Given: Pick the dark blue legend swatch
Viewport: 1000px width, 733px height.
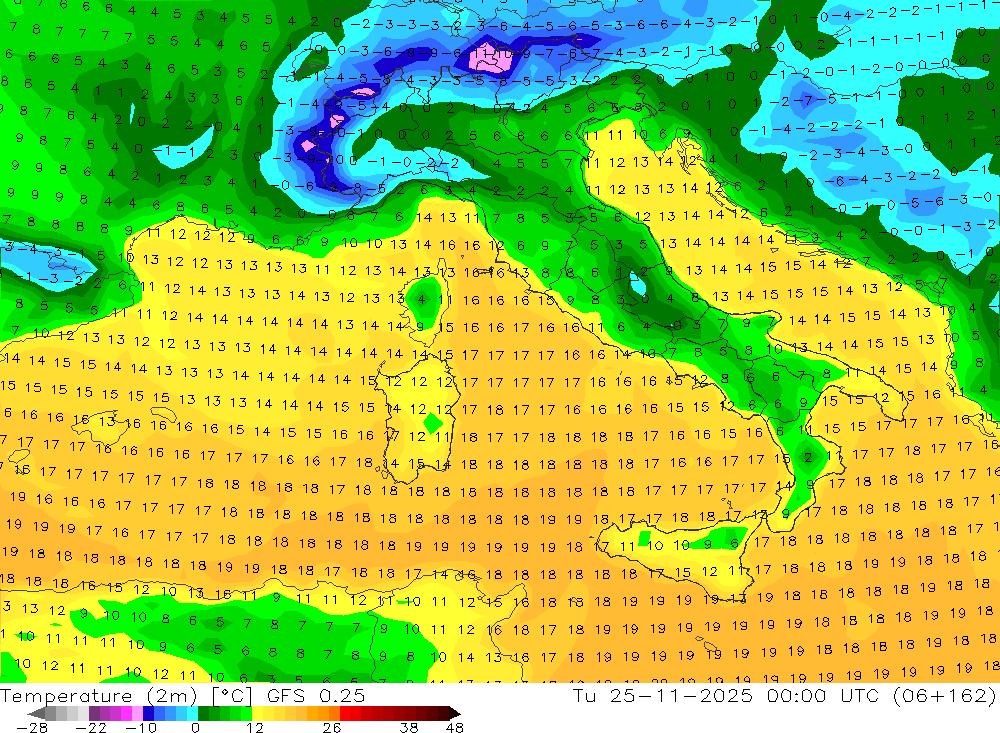Looking at the screenshot, I should pos(148,713).
